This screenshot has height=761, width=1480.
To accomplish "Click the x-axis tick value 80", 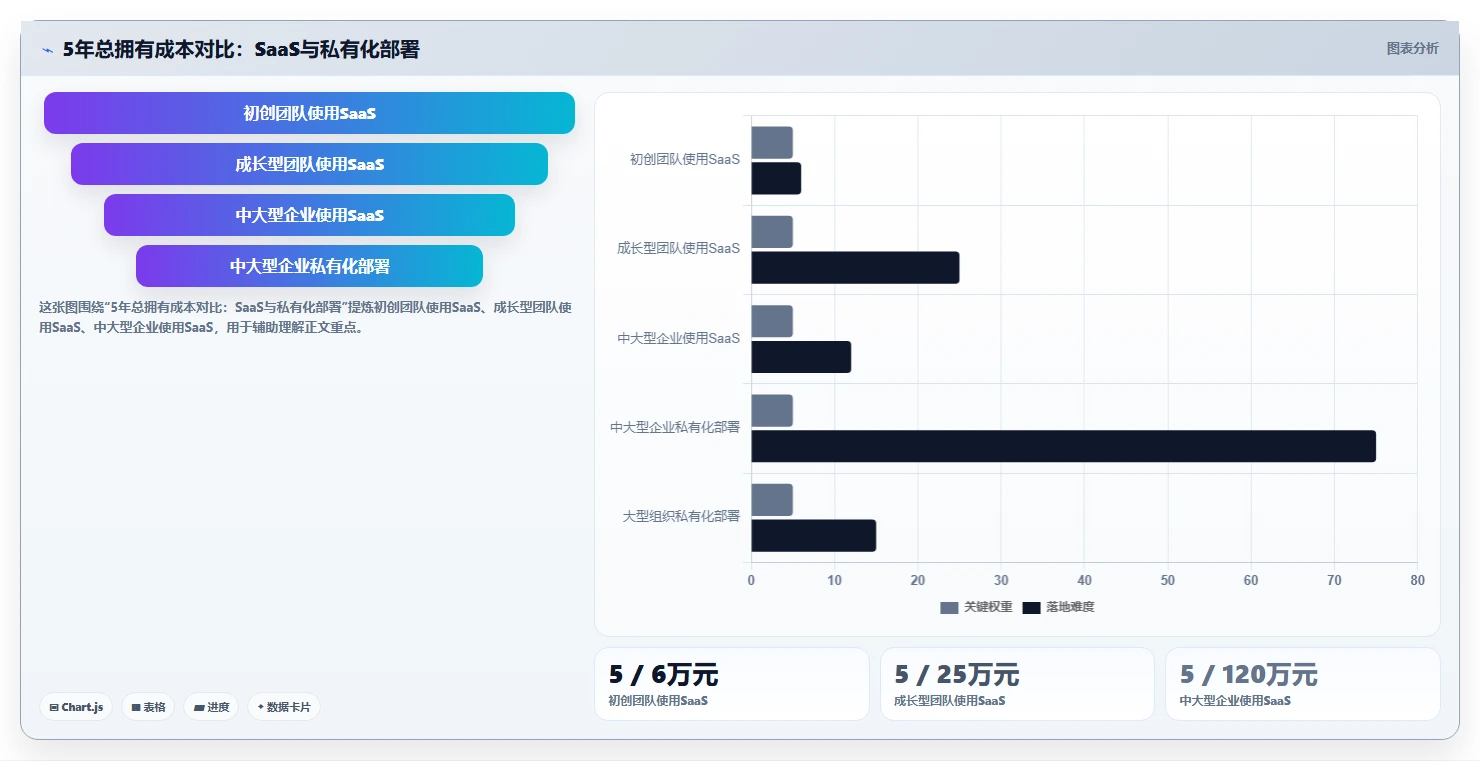I will tap(1416, 580).
